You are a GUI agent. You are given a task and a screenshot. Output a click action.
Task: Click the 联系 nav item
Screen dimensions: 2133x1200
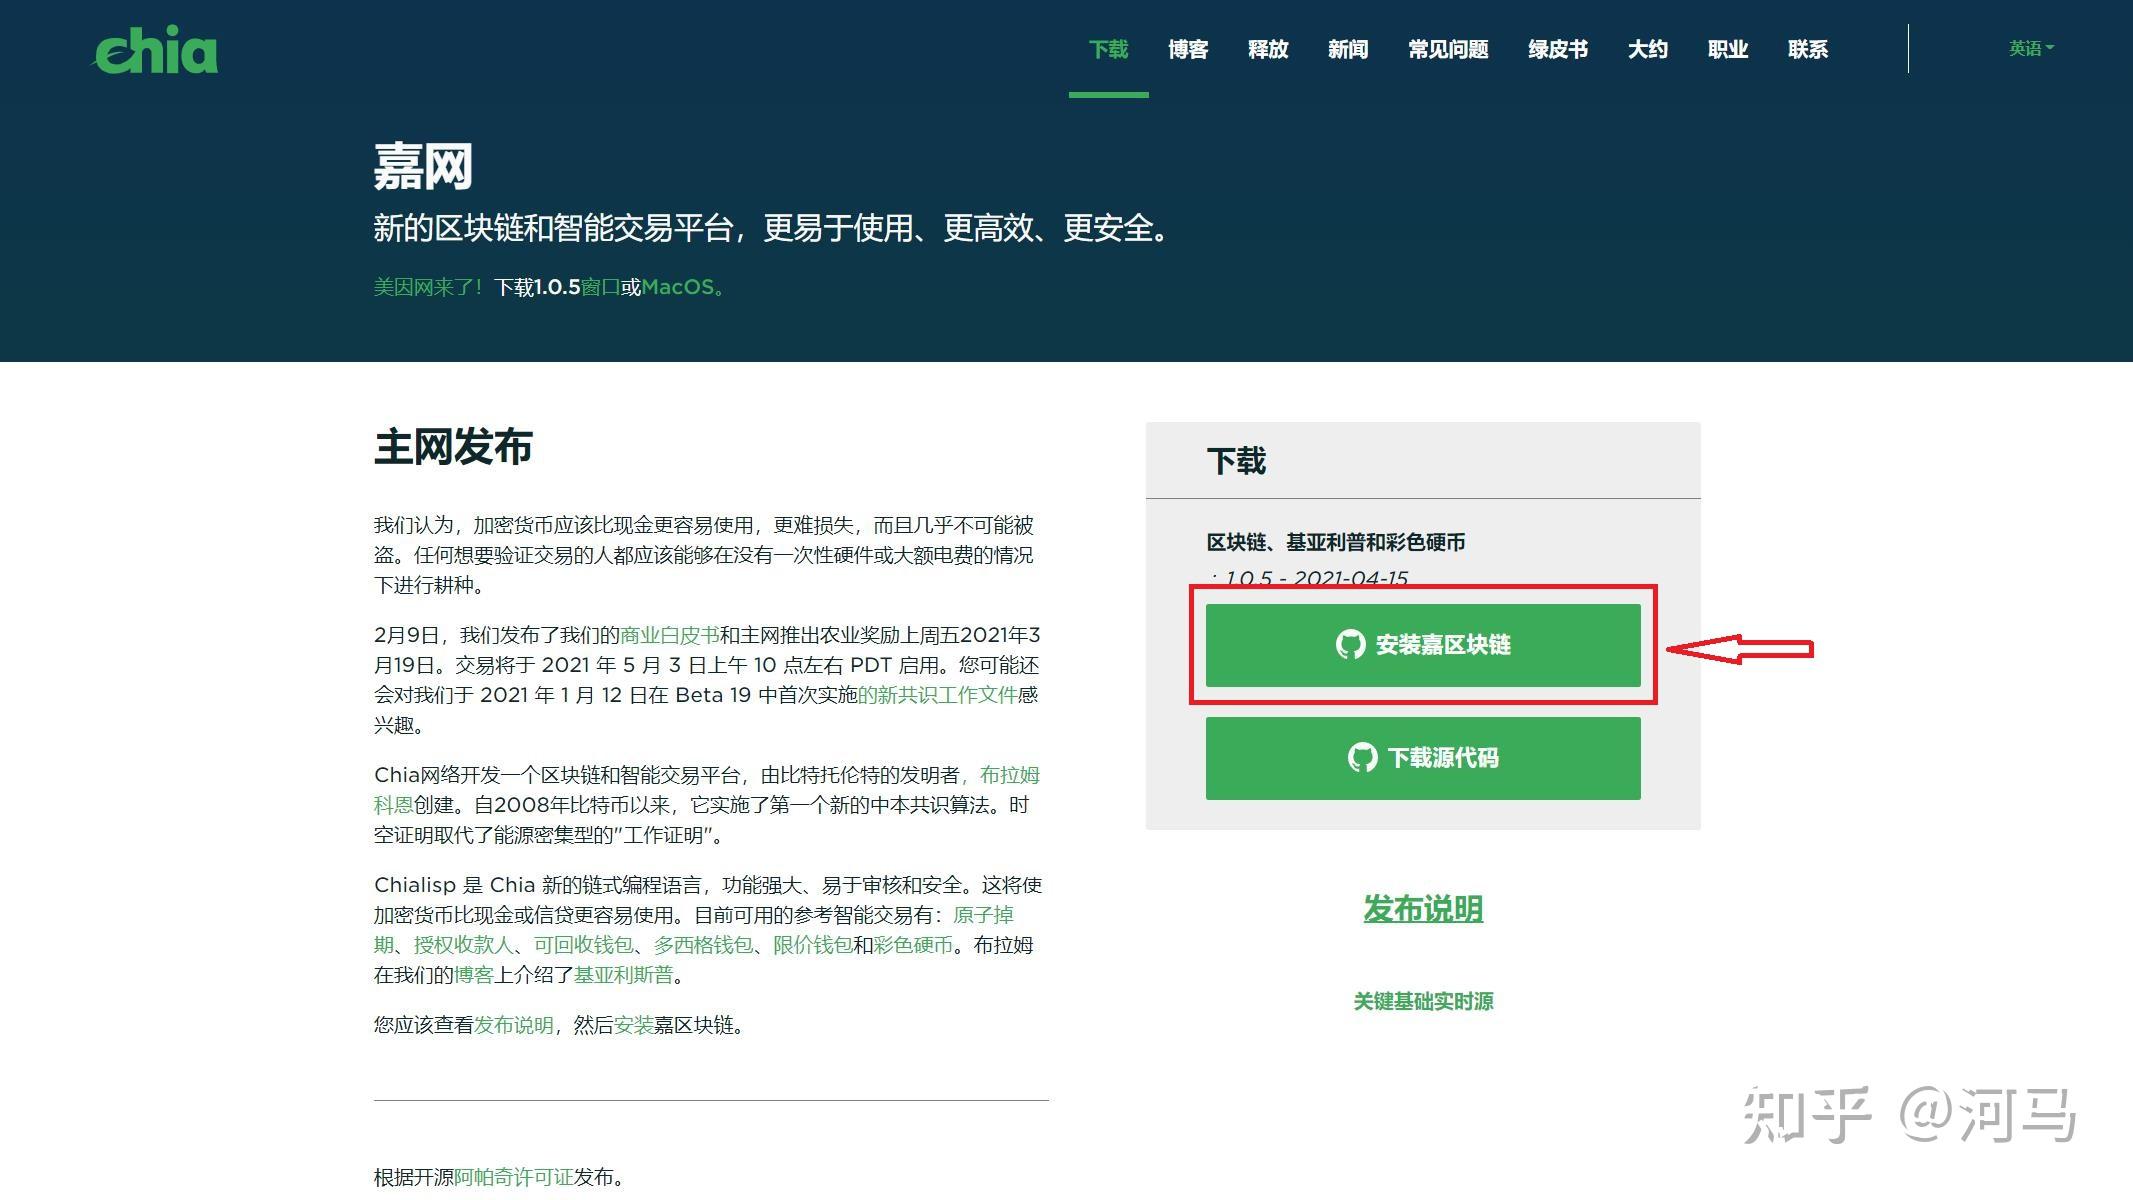pyautogui.click(x=1808, y=49)
